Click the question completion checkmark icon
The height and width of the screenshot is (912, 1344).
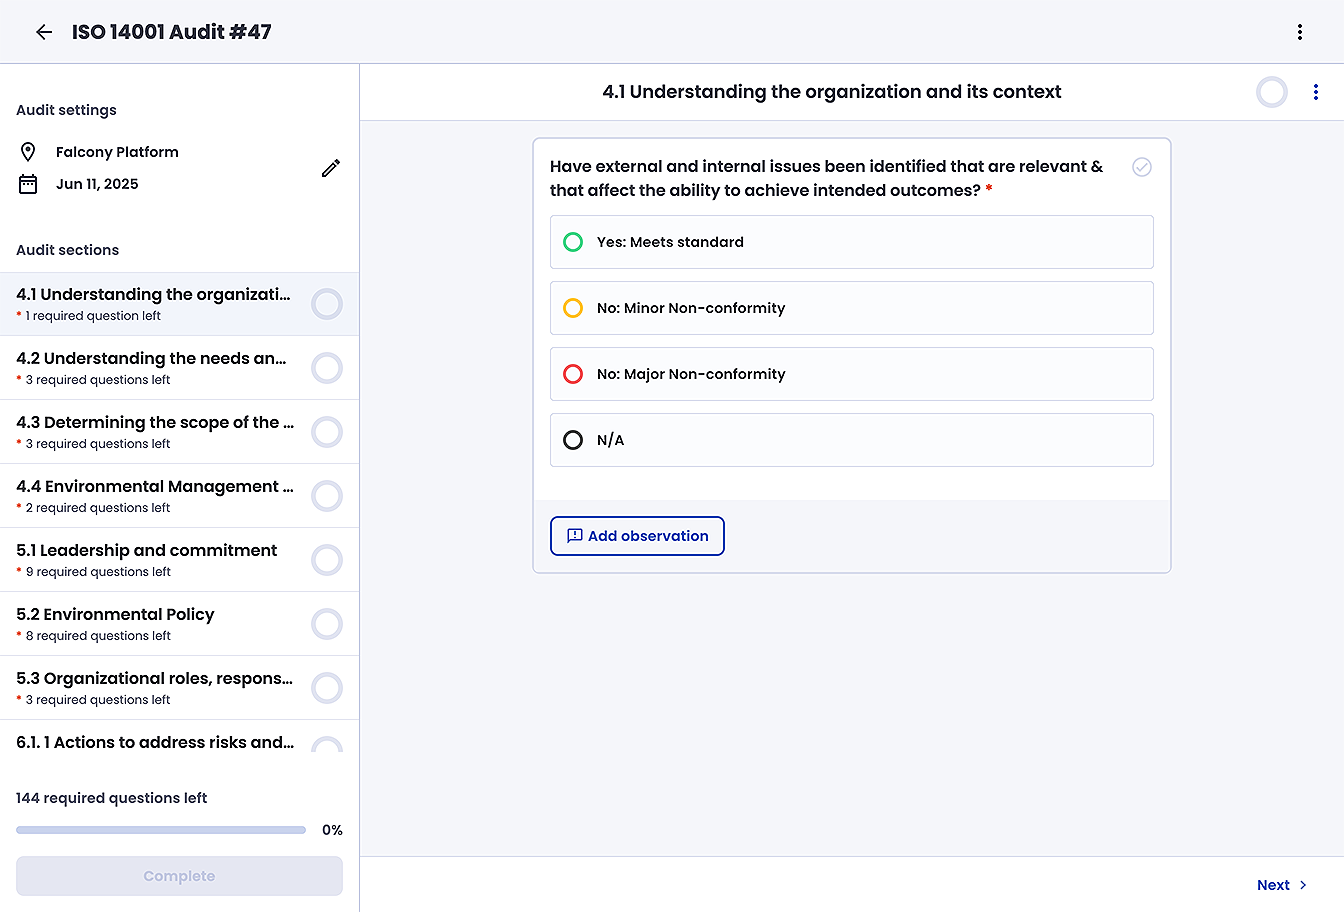(1142, 167)
